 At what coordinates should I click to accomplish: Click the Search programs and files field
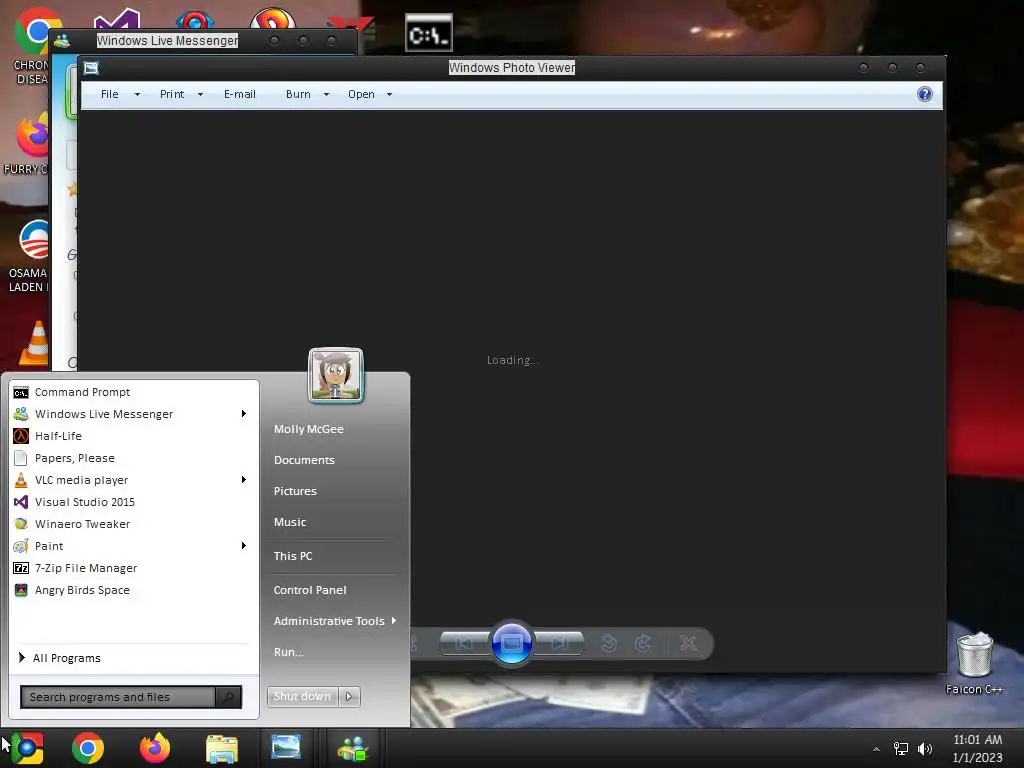pyautogui.click(x=118, y=697)
